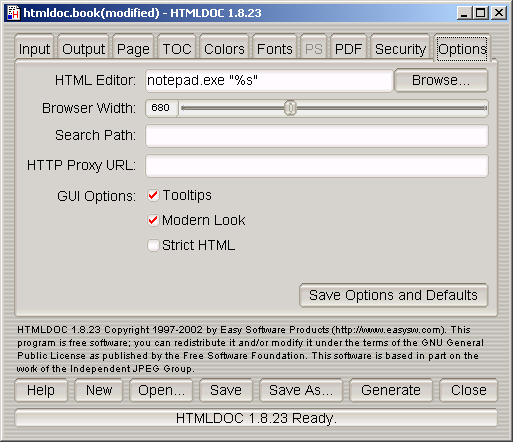
Task: Focus the HTTP Proxy URL field
Action: (317, 166)
